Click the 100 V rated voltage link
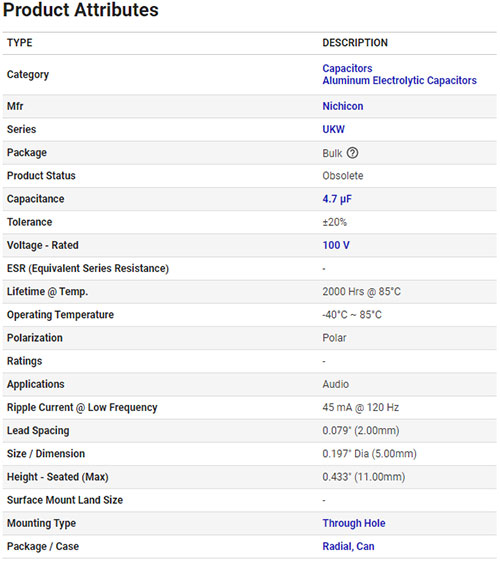Image resolution: width=500 pixels, height=562 pixels. pos(336,245)
